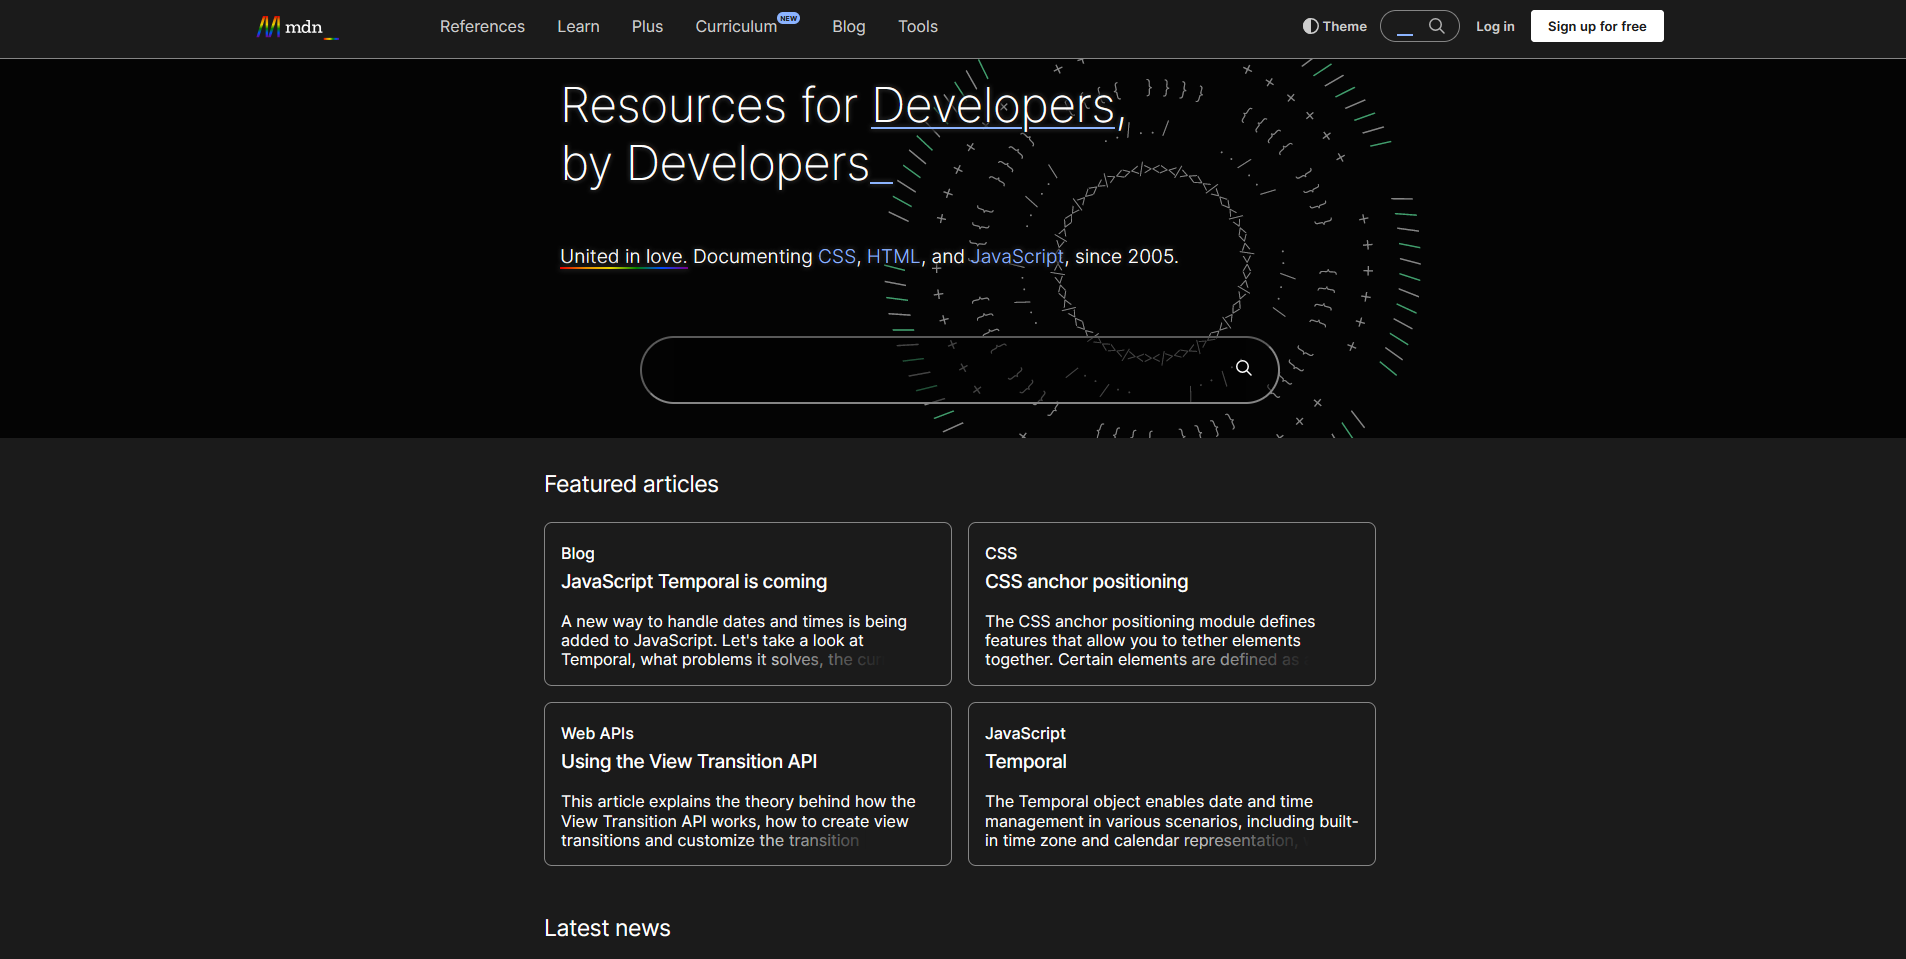Click the magnifier icon in the hero search bar

pyautogui.click(x=1243, y=368)
